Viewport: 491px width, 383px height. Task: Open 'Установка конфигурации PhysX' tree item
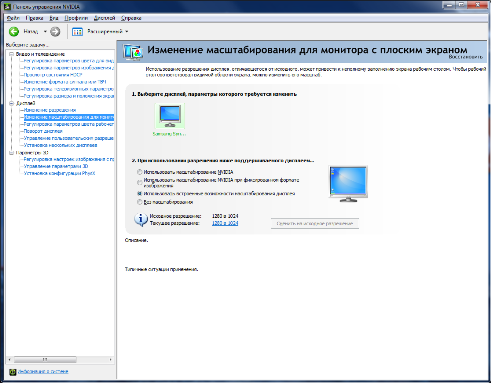point(59,173)
